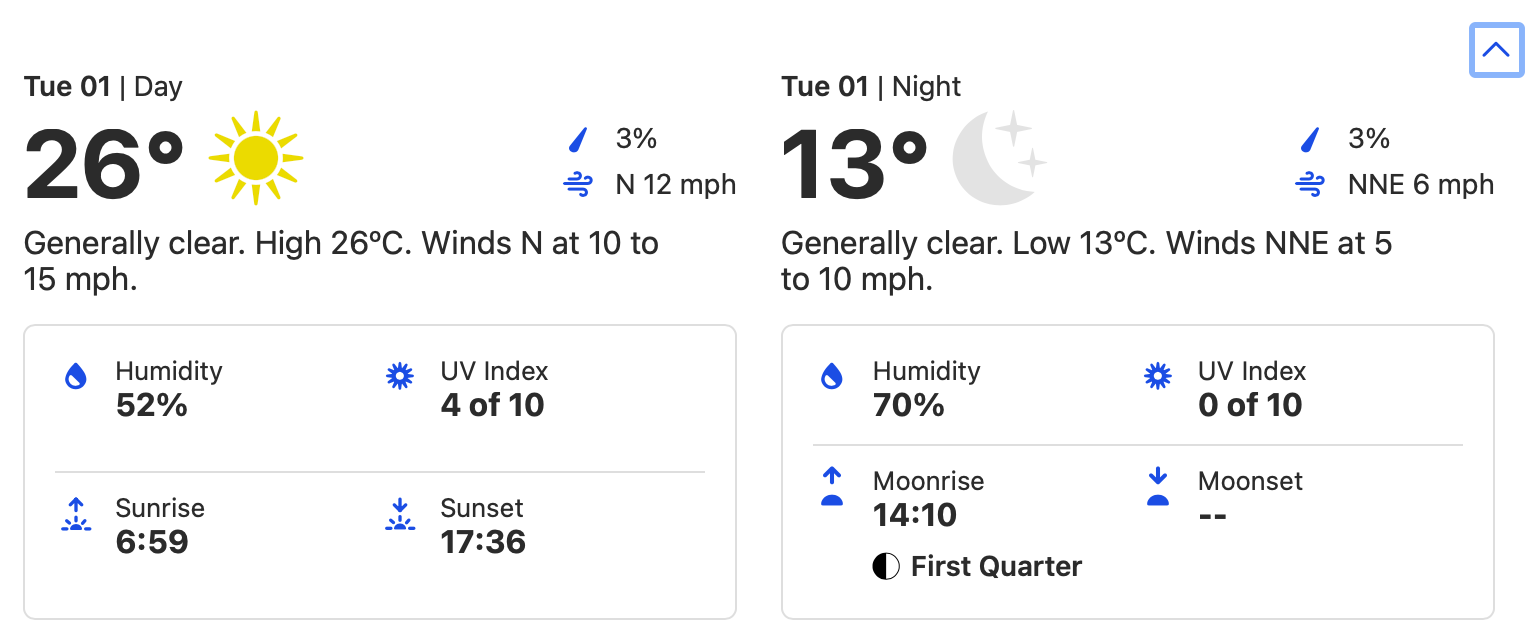Click the Tue 01 Day heading
1538x642 pixels.
[x=103, y=87]
